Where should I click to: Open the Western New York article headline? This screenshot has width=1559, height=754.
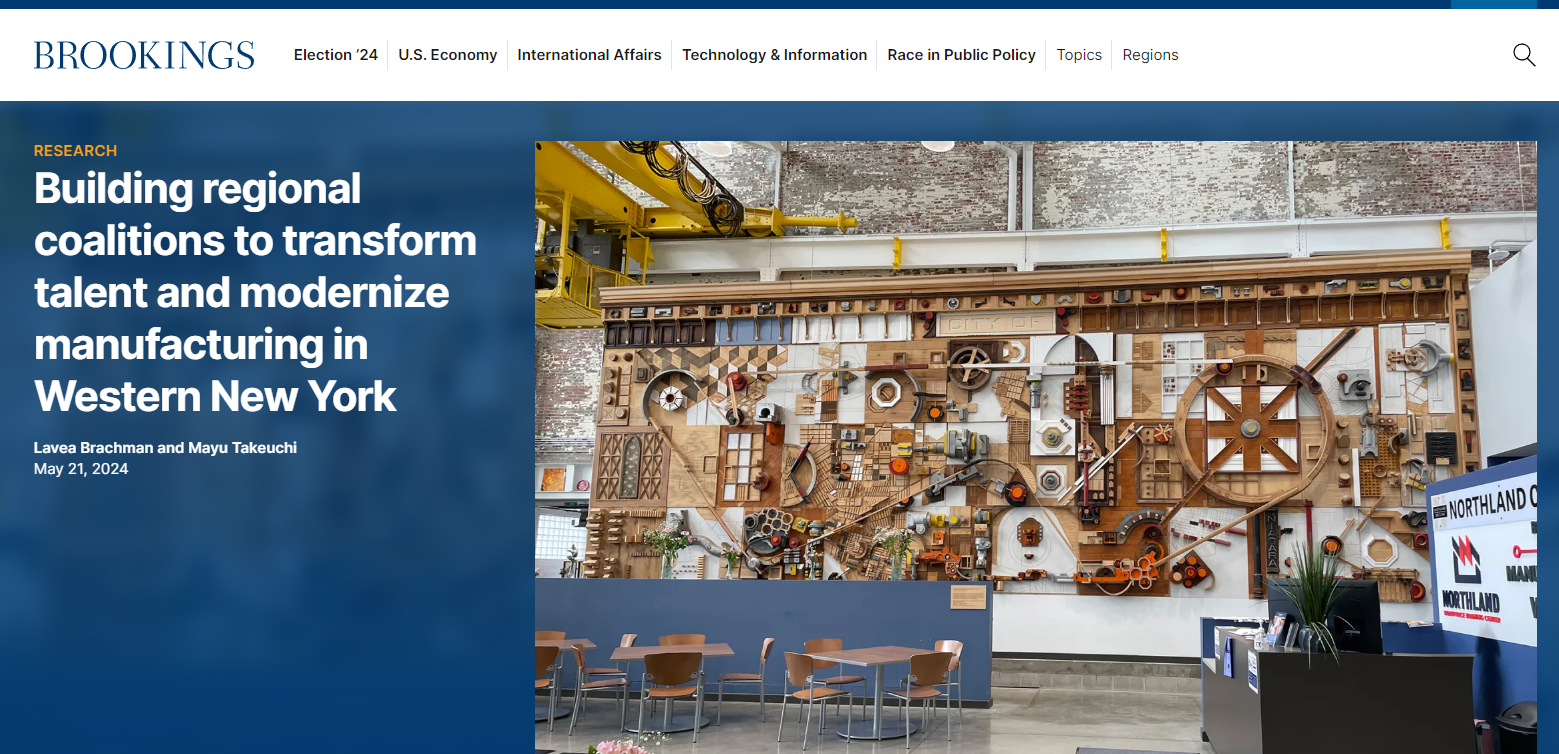click(255, 292)
